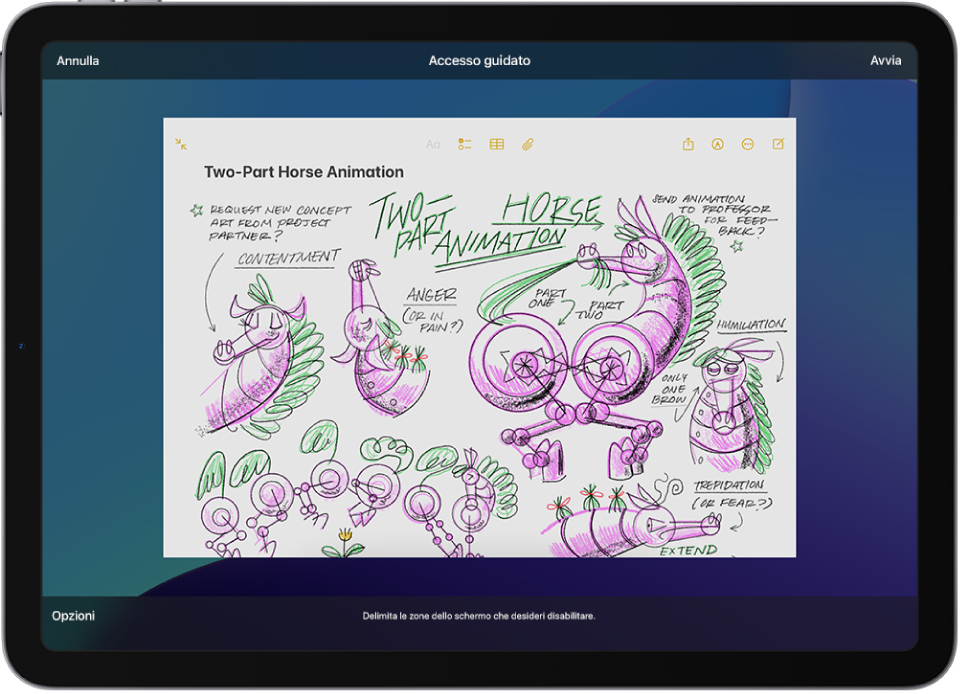Click the instruction text Delimita le zone
The image size is (960, 694).
(479, 616)
